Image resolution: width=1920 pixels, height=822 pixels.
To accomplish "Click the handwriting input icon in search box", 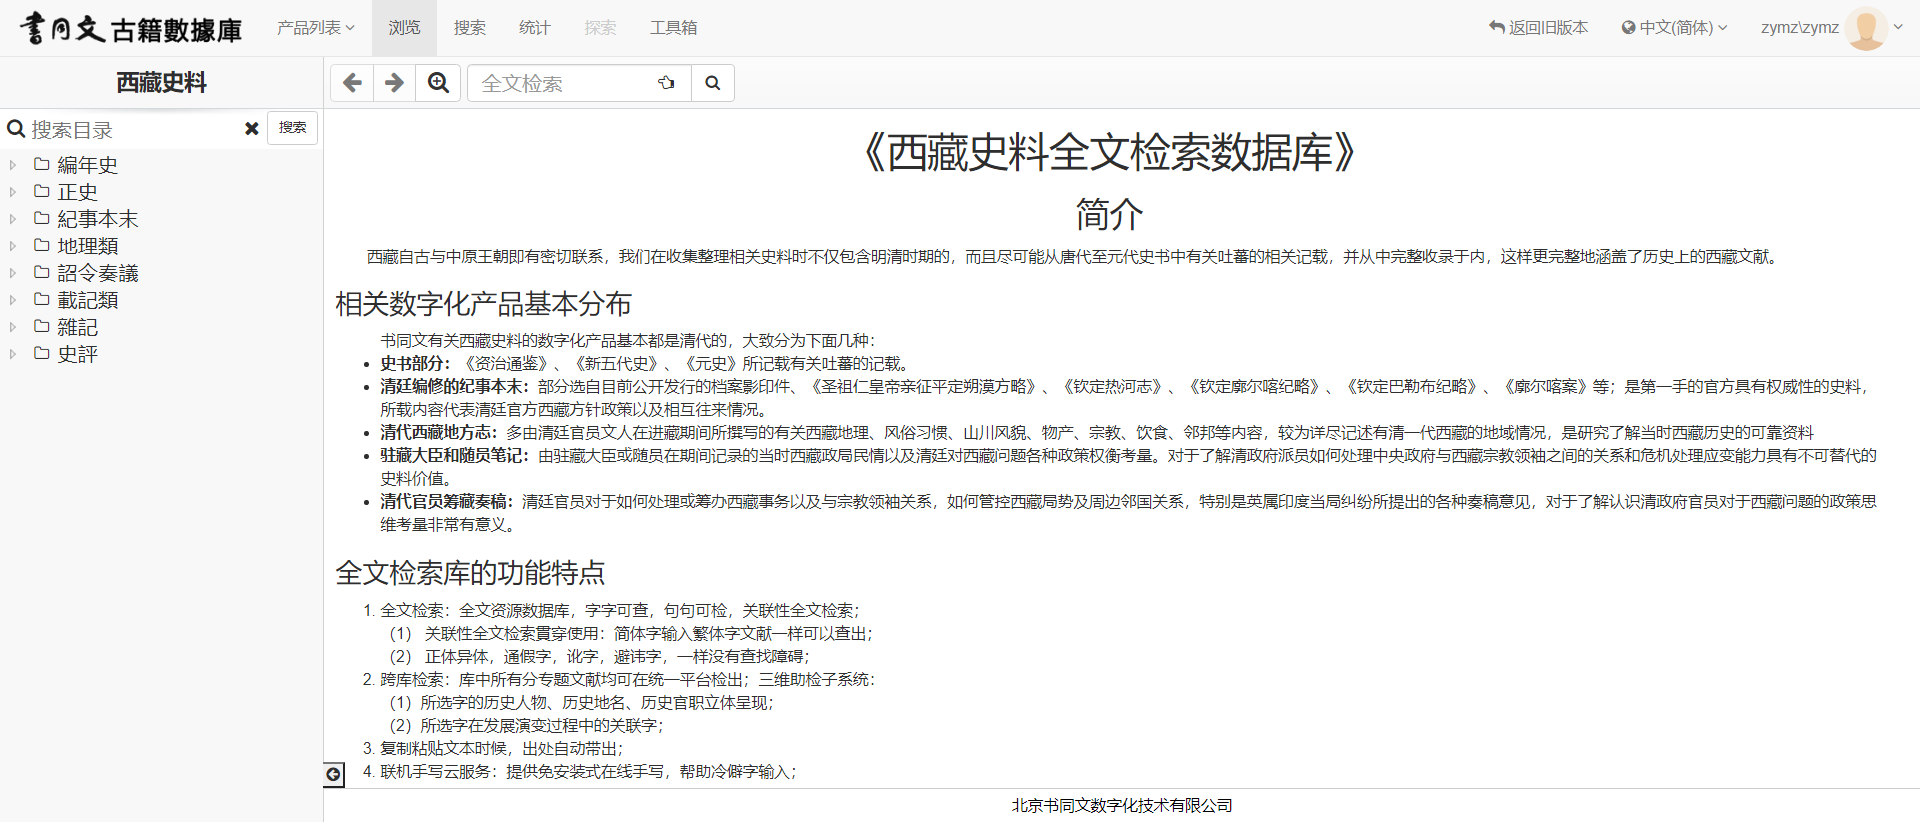I will 666,83.
